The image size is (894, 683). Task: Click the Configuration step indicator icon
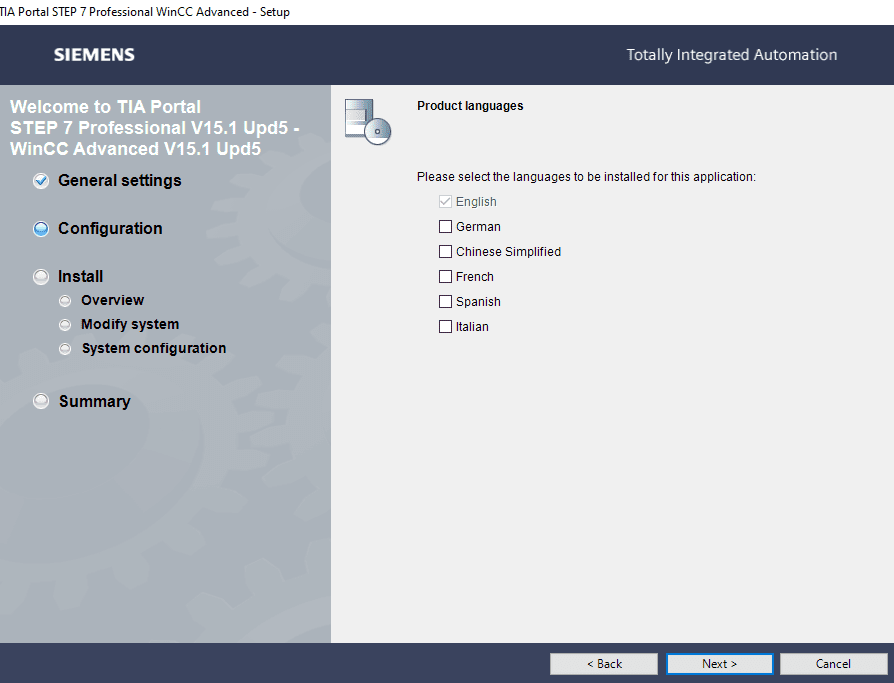[x=41, y=229]
